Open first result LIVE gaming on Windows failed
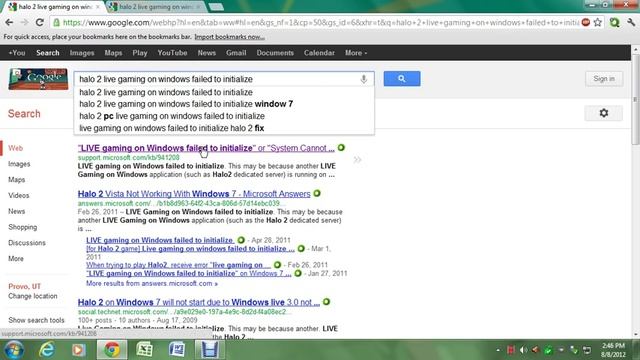Screen dimensions: 640x360 pyautogui.click(x=206, y=148)
